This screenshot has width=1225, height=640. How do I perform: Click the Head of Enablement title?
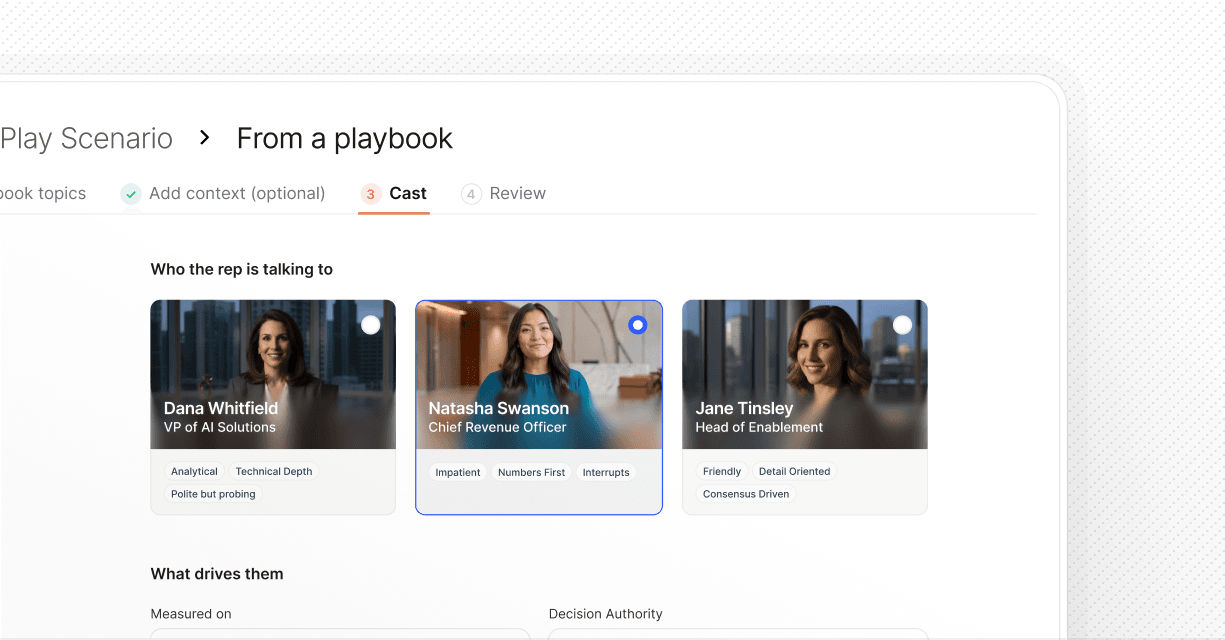point(759,427)
